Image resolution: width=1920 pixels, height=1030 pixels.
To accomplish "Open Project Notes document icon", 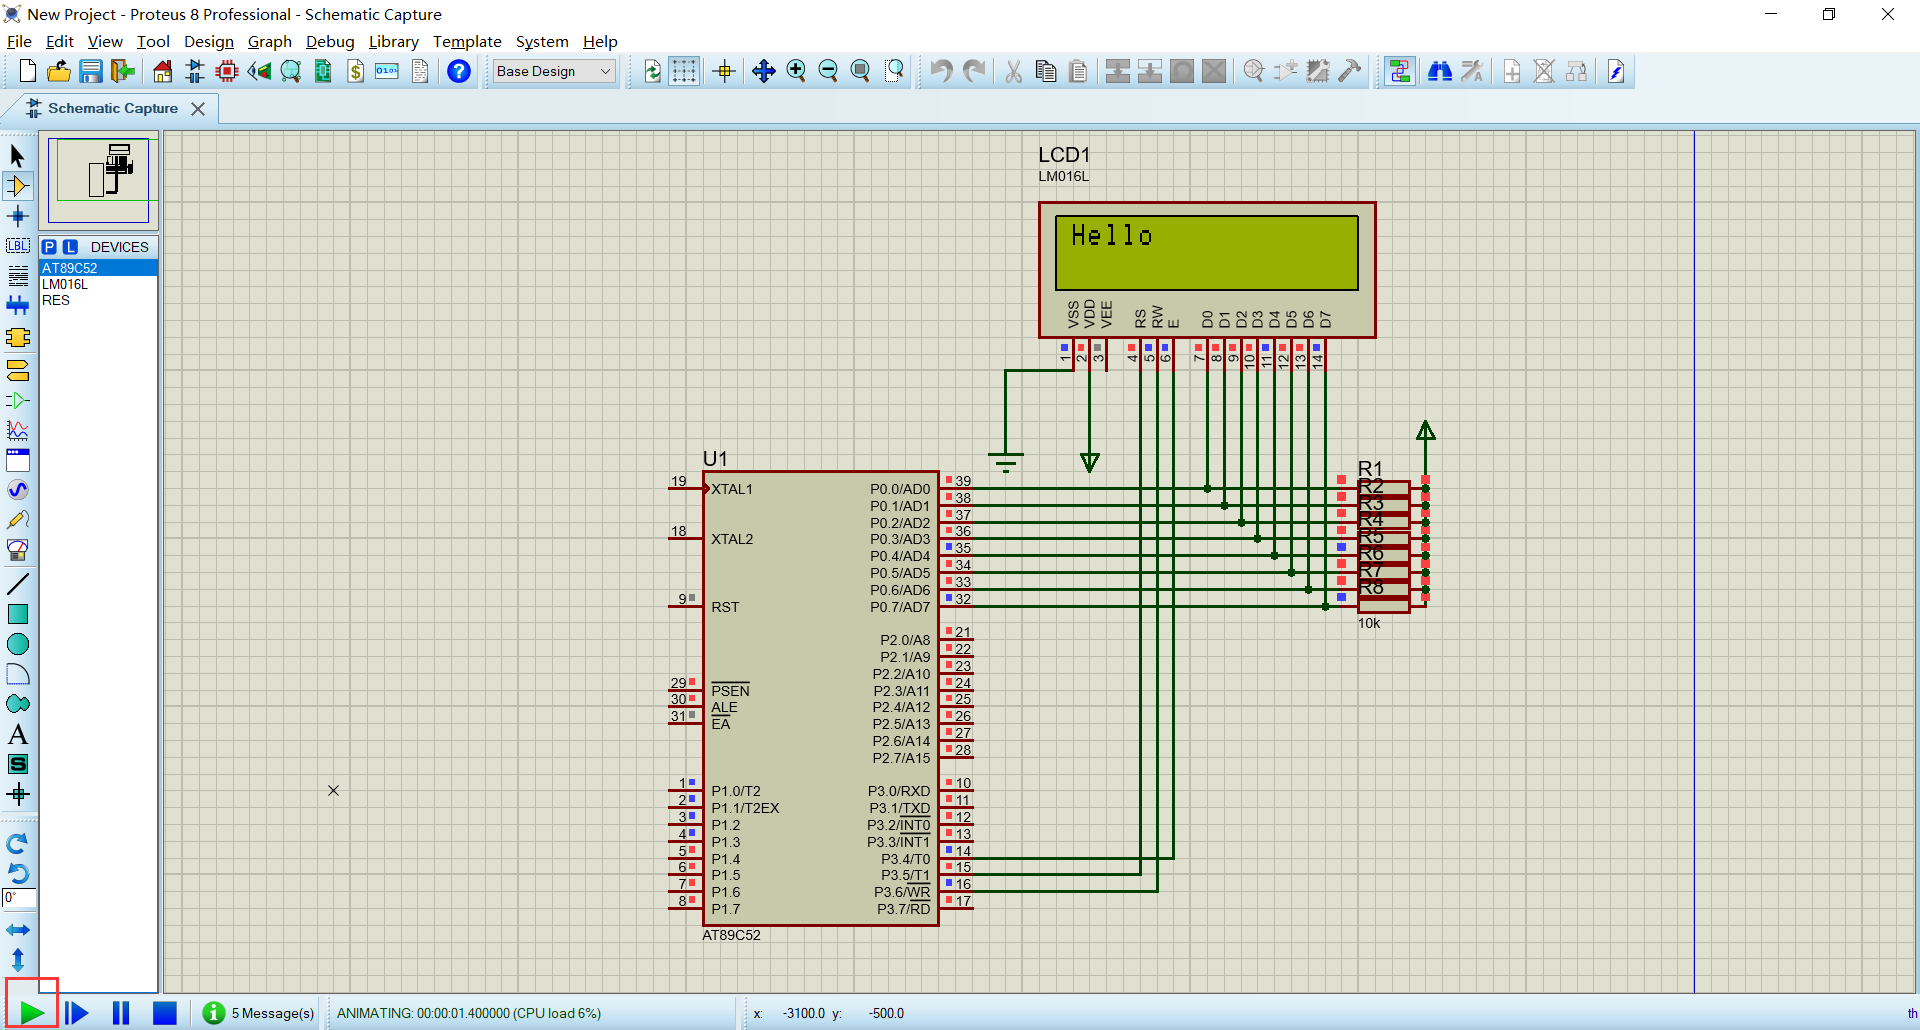I will pyautogui.click(x=420, y=71).
